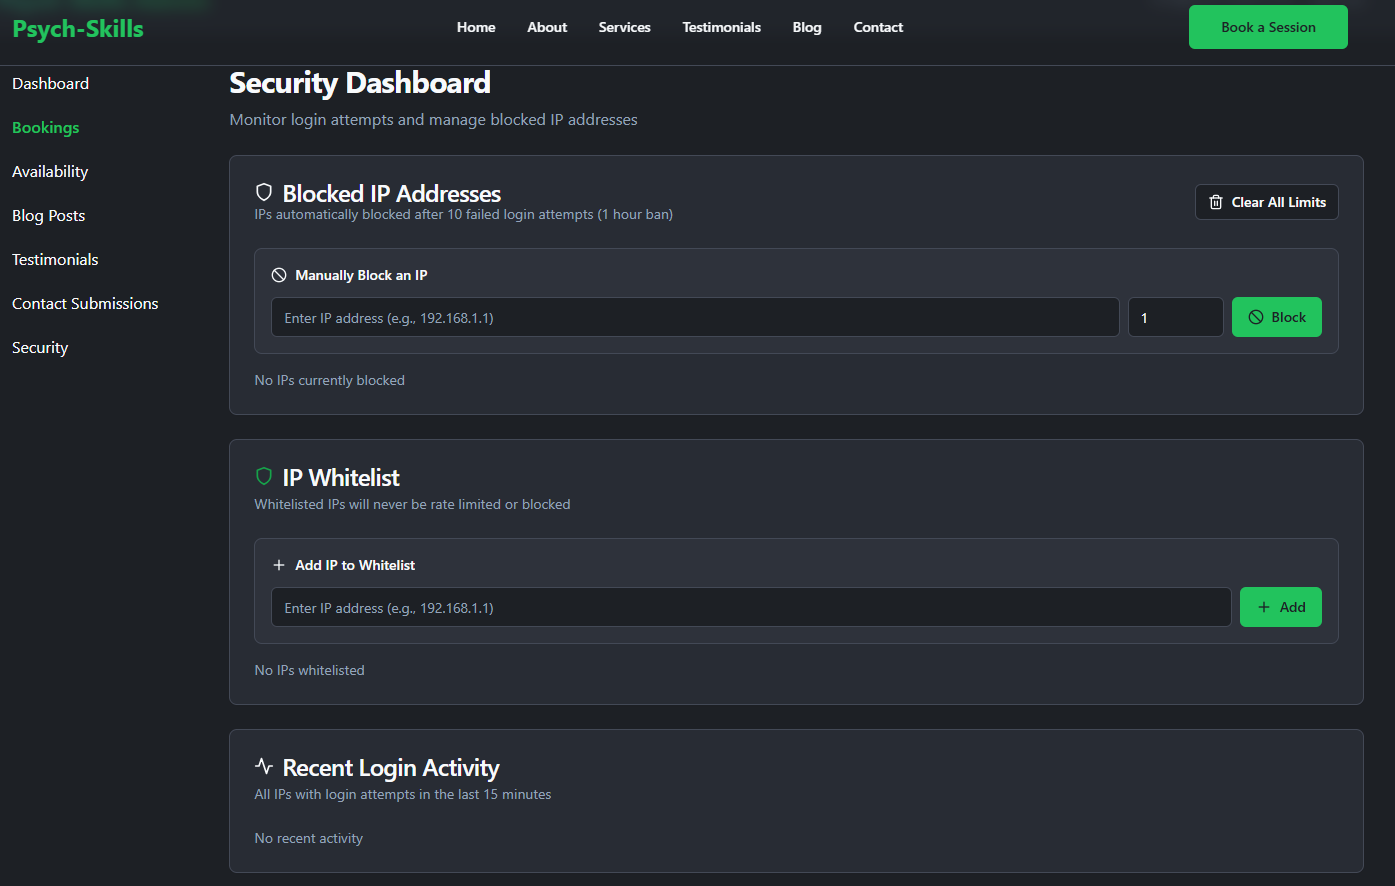Open the Contact page from the top navigation

878,27
